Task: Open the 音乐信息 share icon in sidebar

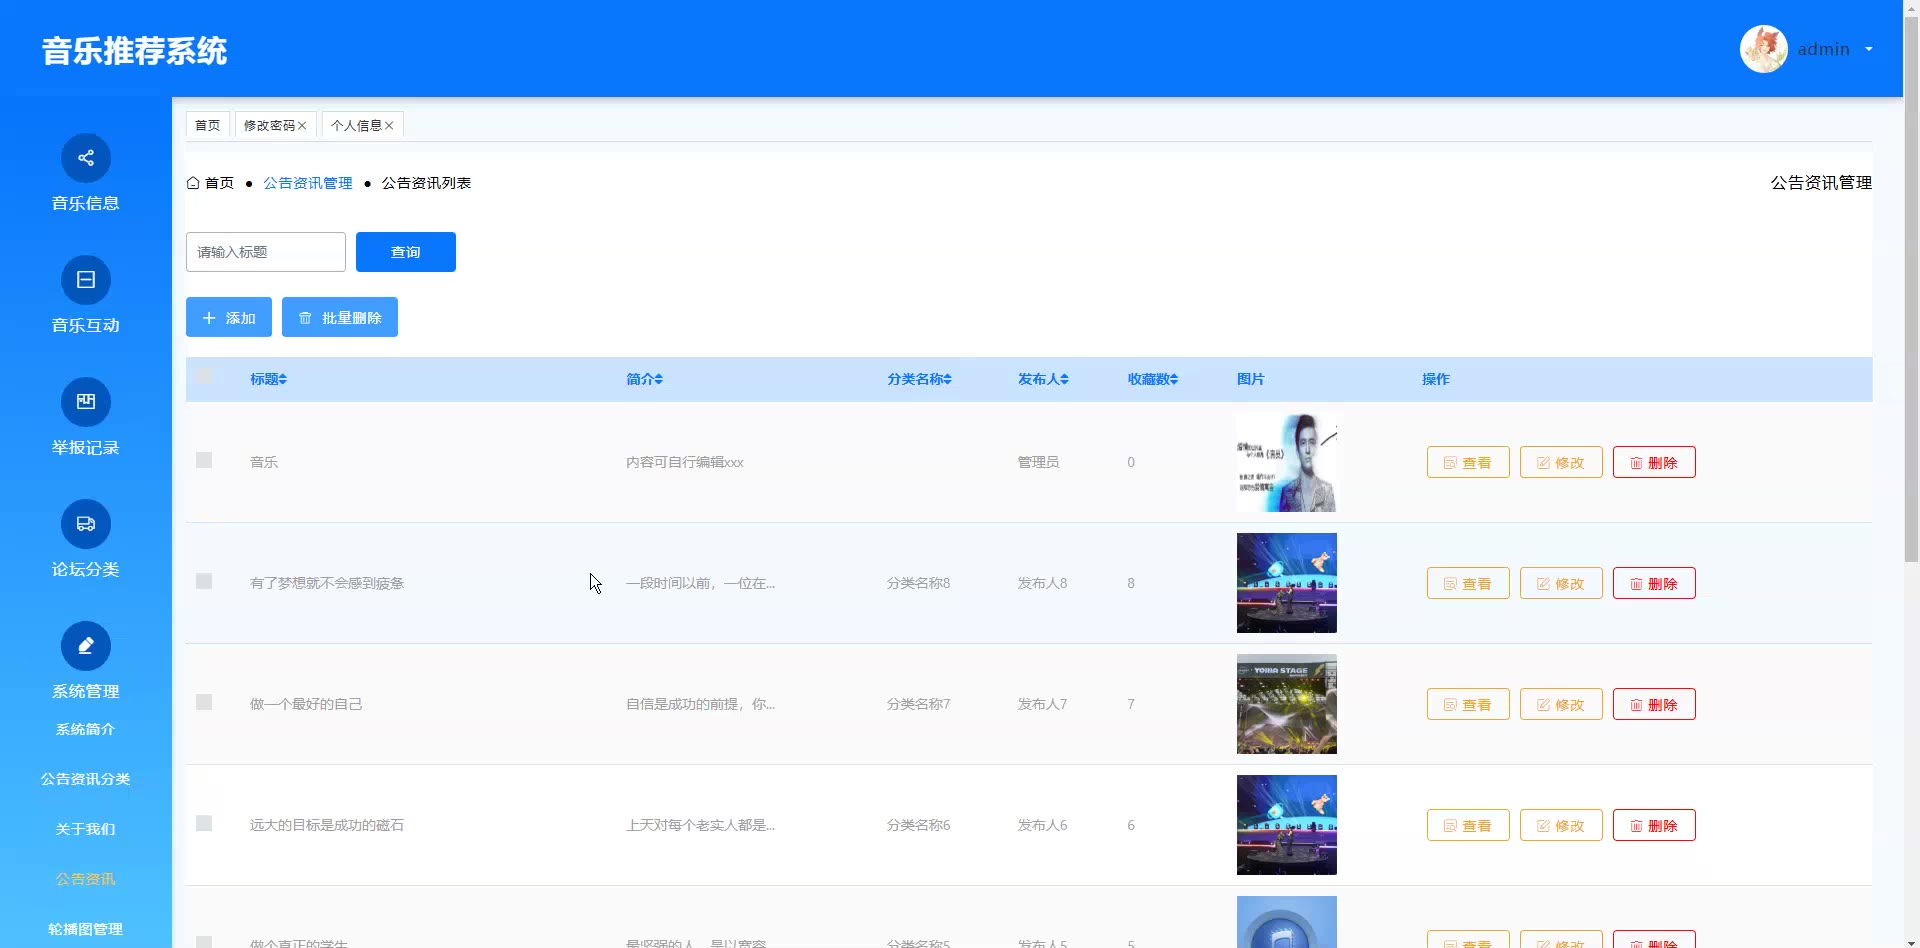Action: point(86,158)
